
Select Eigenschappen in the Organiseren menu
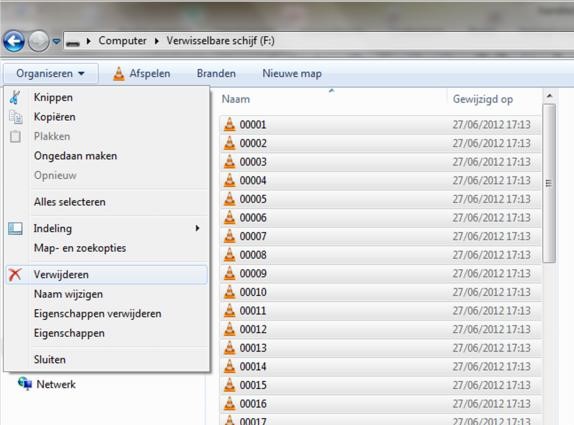(x=69, y=333)
